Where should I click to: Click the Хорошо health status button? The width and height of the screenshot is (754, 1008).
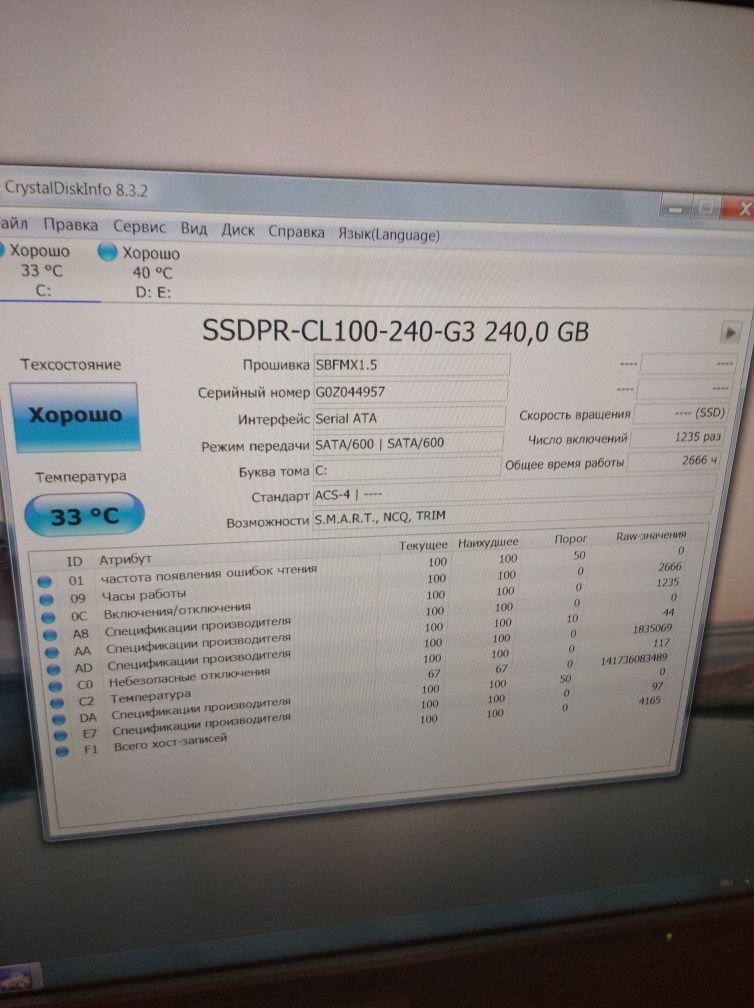(x=75, y=415)
